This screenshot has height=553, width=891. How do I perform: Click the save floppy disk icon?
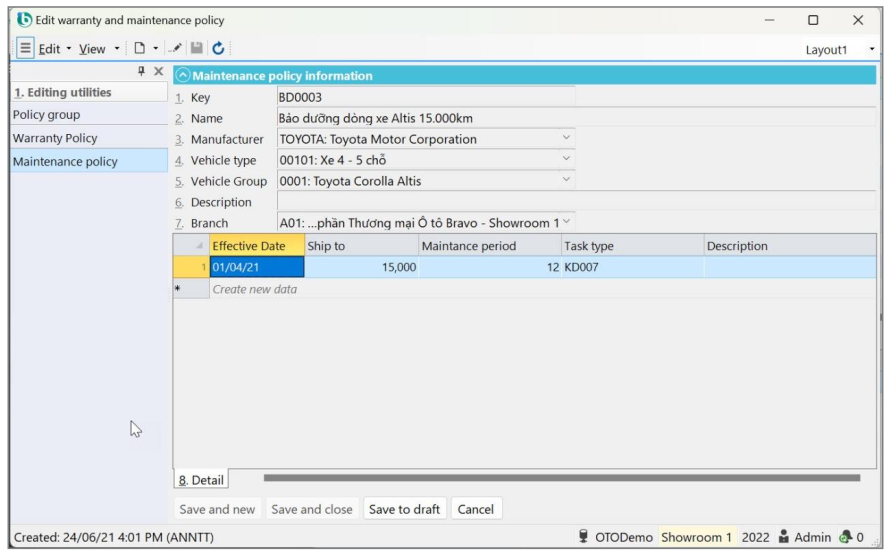click(x=198, y=48)
